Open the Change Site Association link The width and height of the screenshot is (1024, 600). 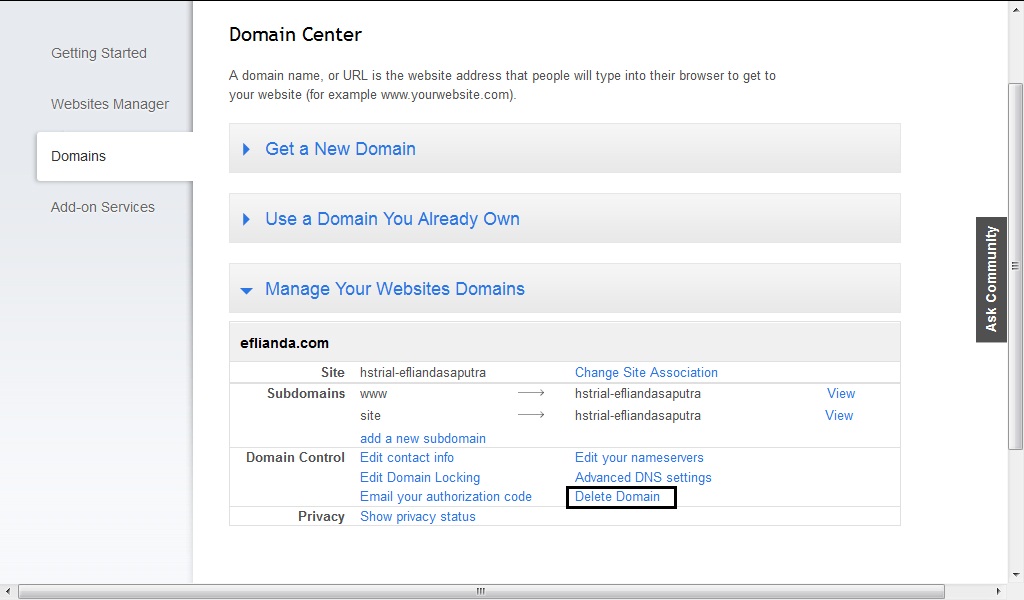click(646, 372)
